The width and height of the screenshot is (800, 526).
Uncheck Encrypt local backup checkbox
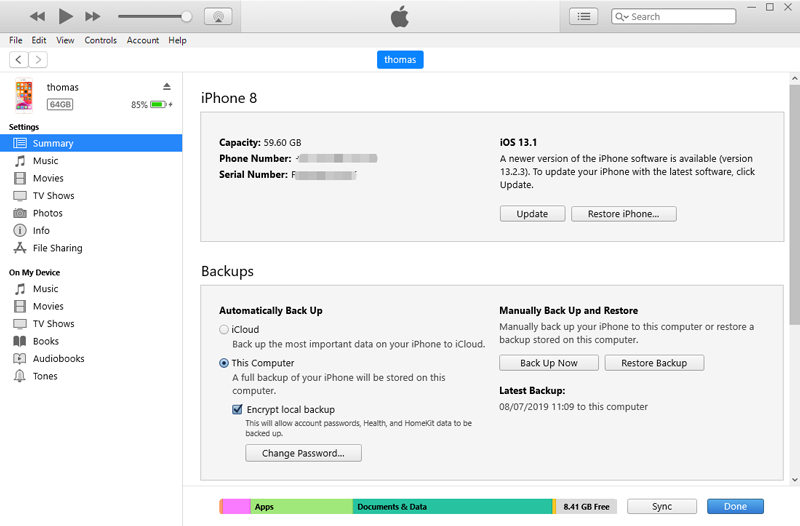(237, 409)
